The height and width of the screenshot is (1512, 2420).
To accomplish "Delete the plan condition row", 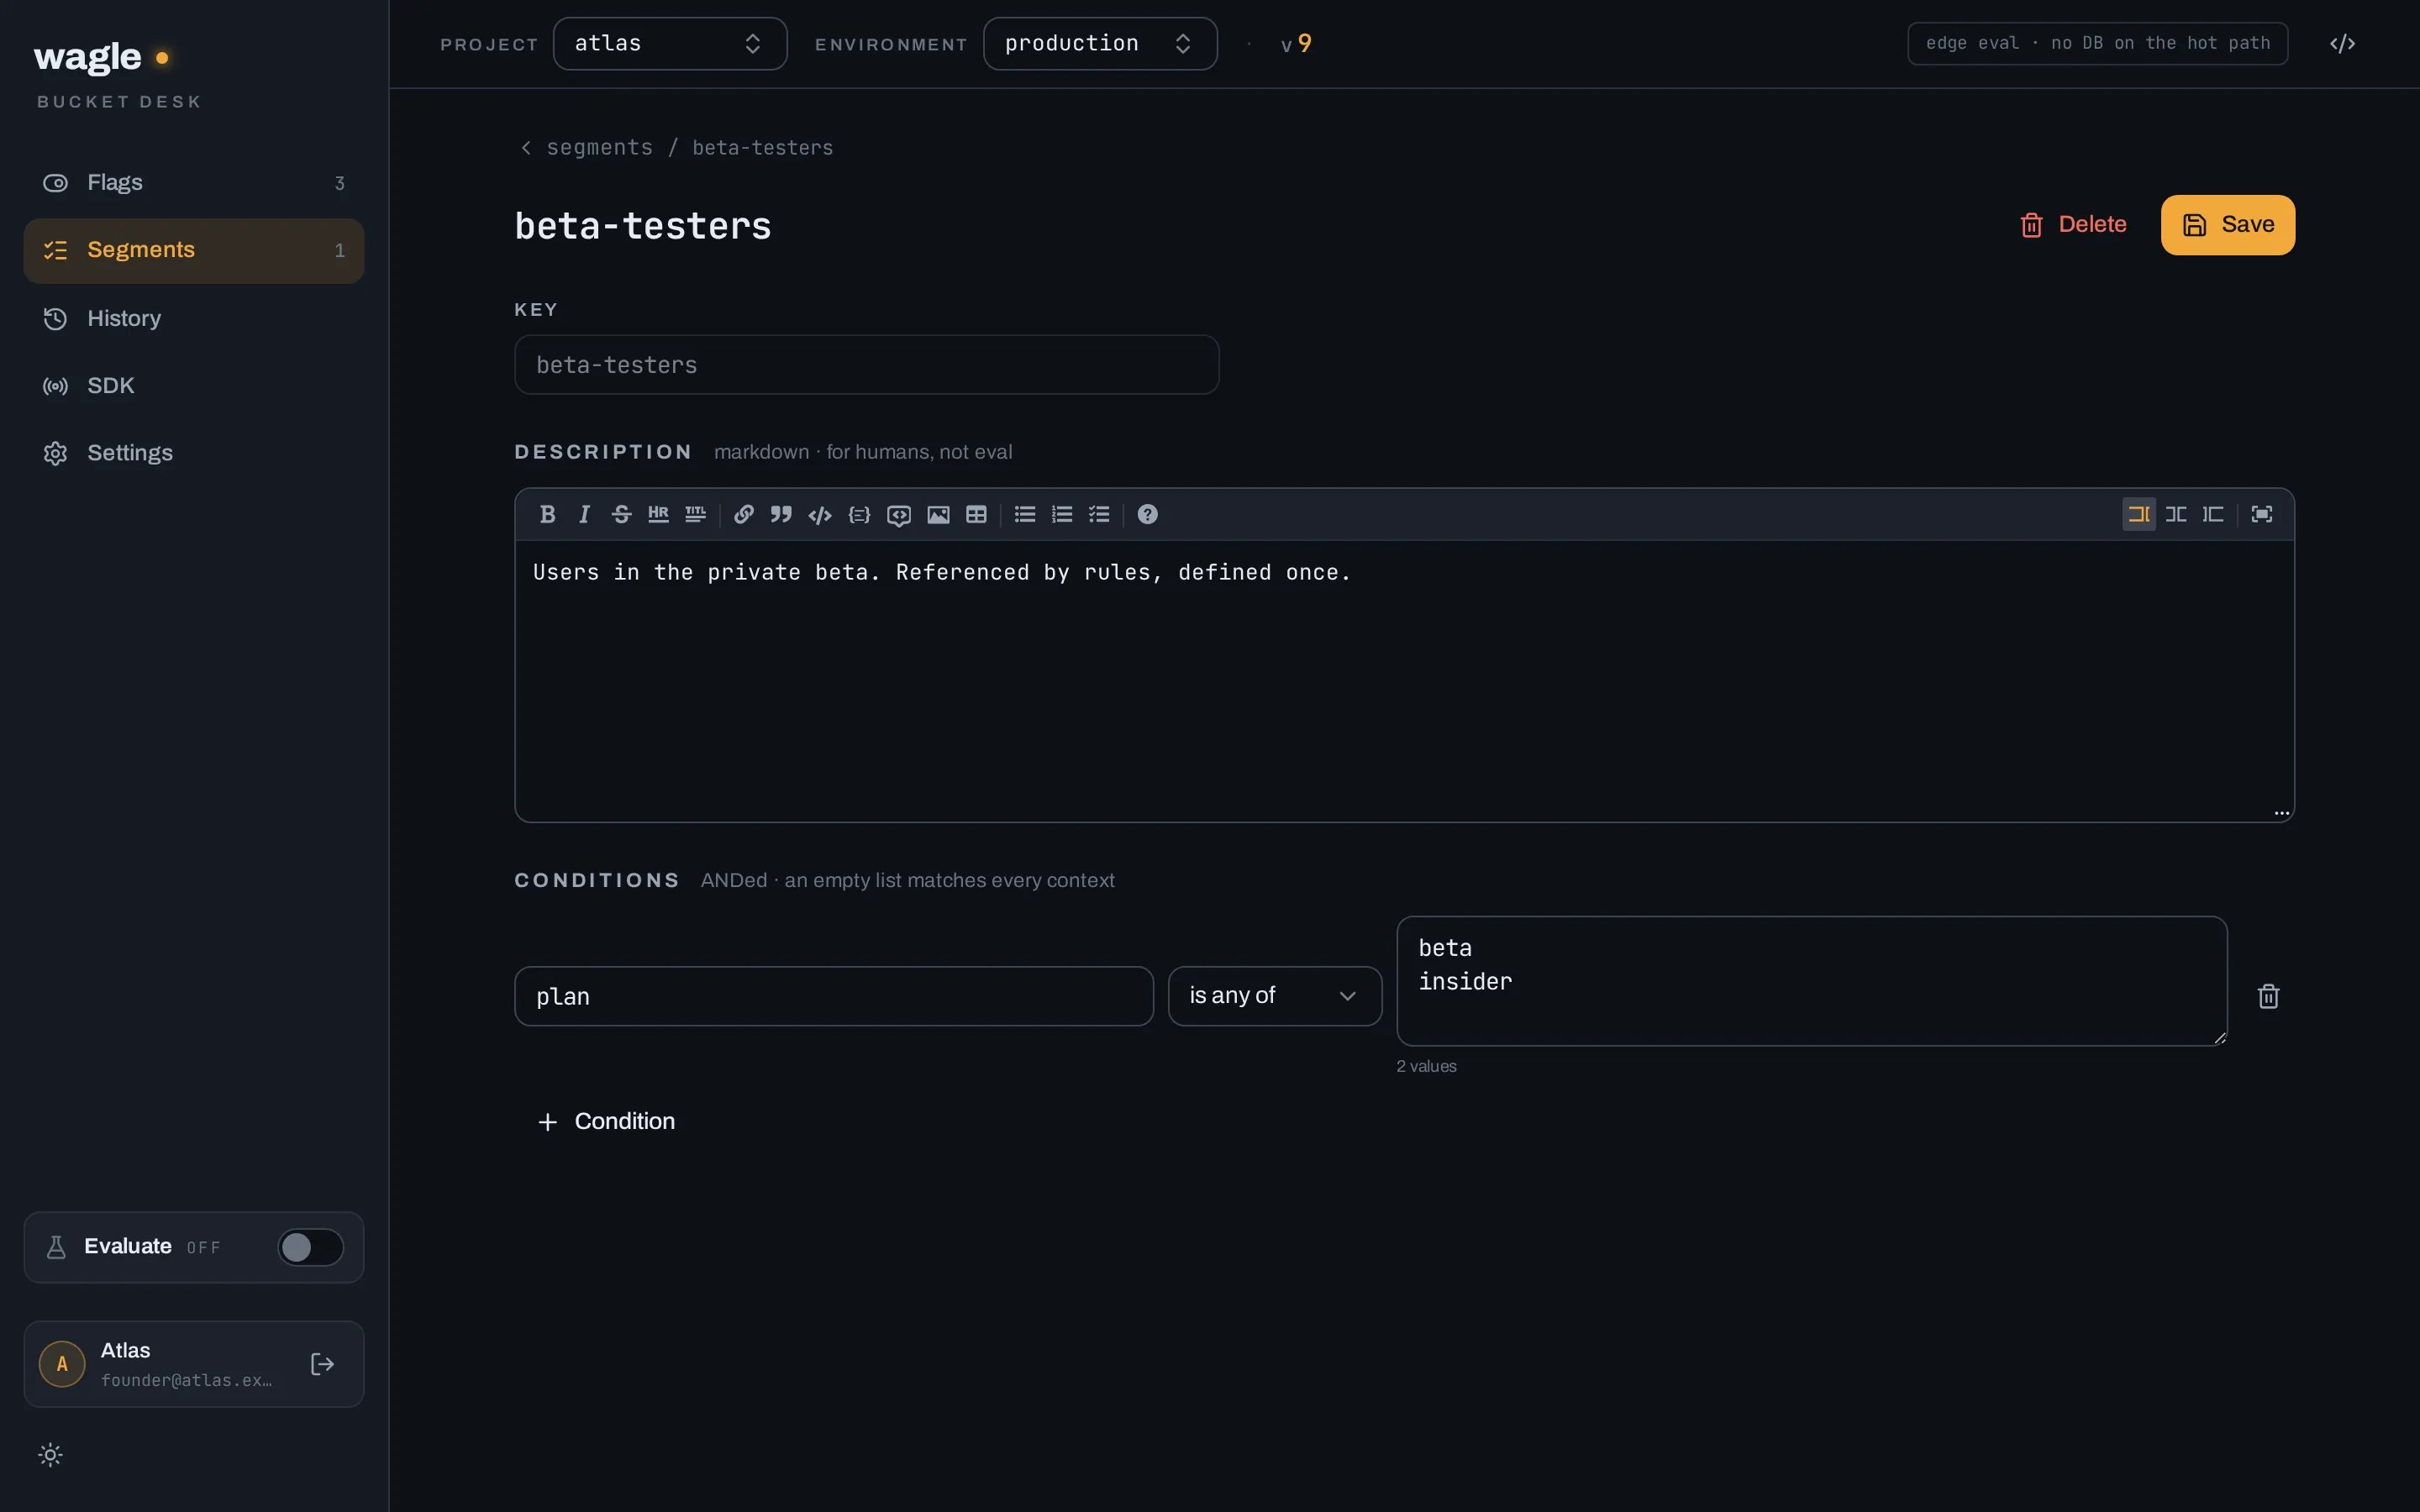I will (2268, 996).
